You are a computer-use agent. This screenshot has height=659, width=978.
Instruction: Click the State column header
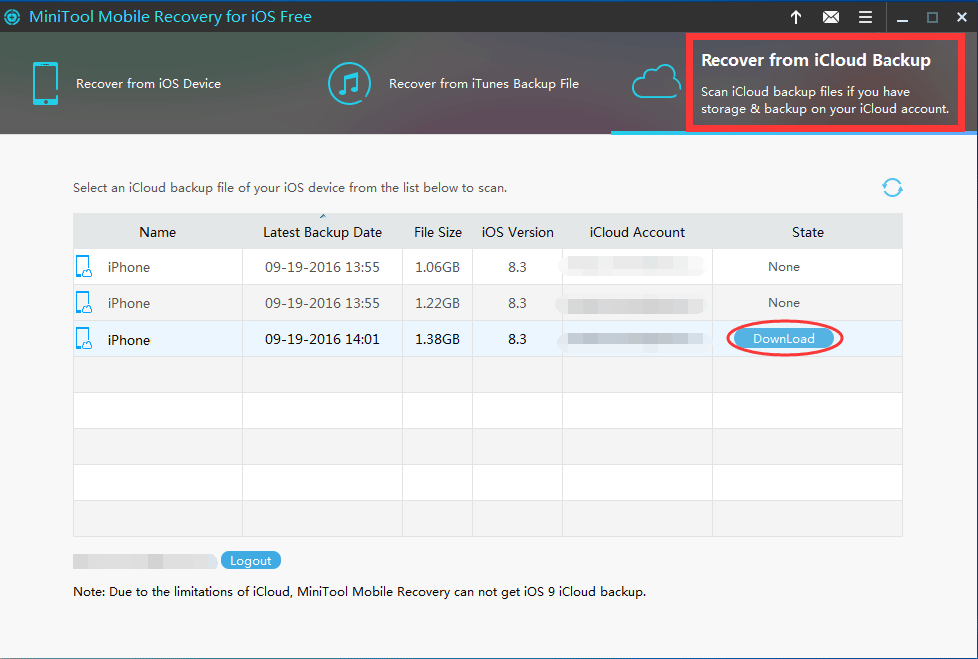click(808, 232)
